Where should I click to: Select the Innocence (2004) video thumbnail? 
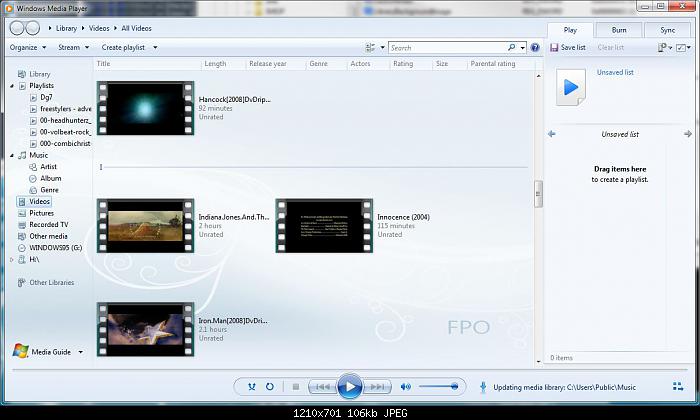pos(324,226)
